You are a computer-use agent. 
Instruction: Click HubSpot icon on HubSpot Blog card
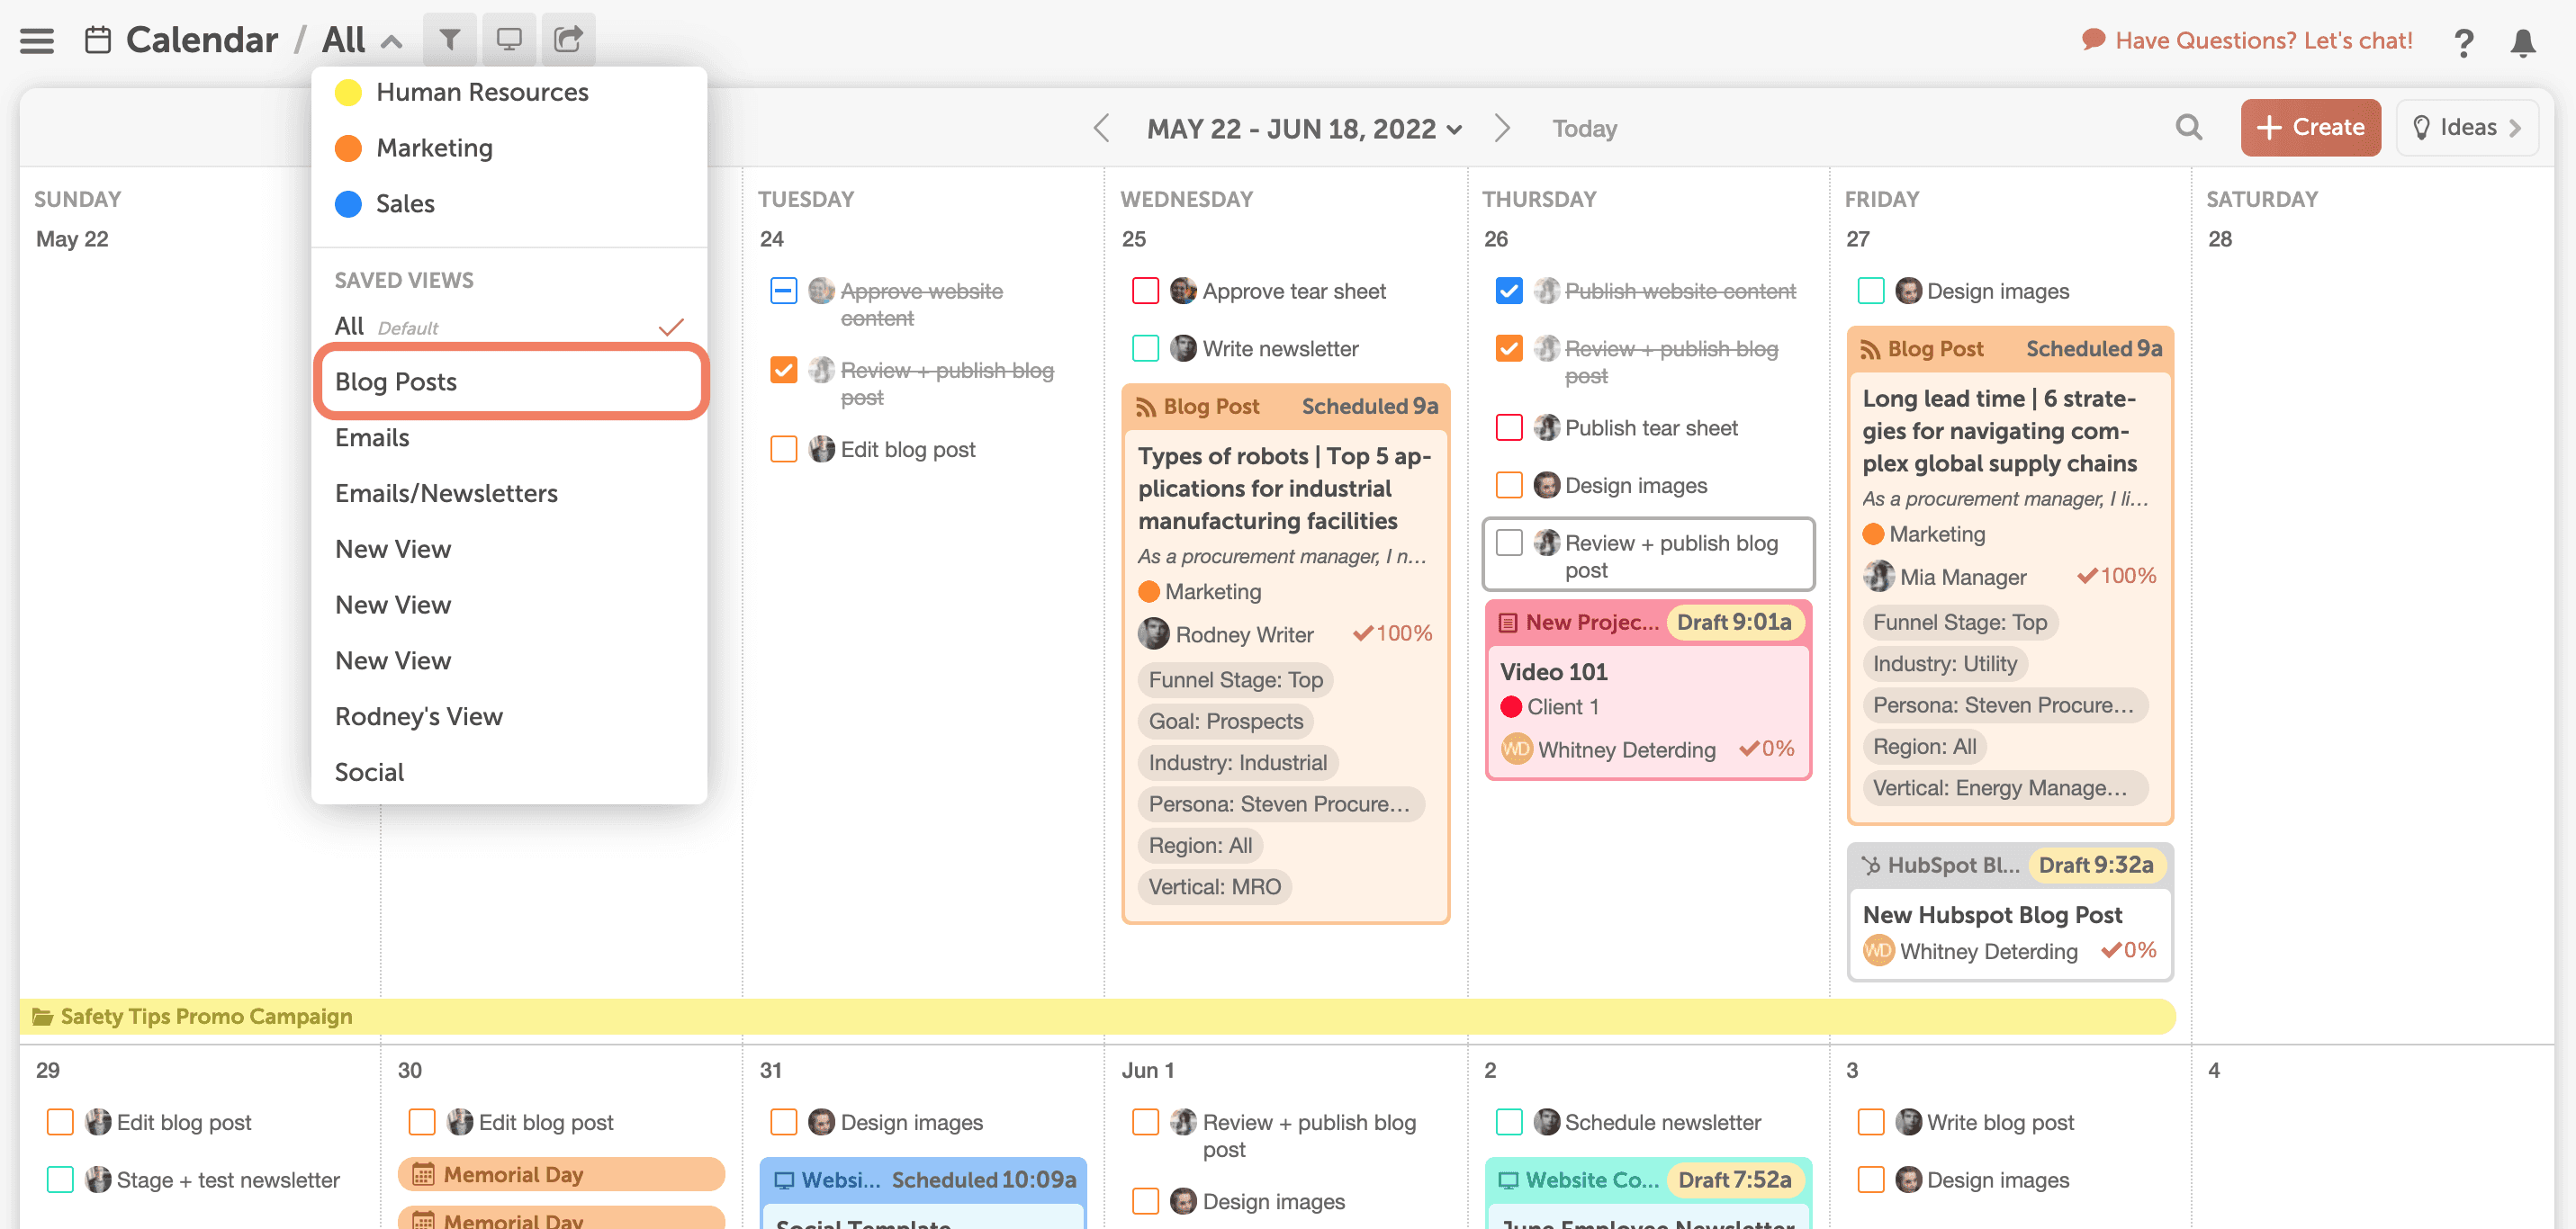[x=1870, y=865]
